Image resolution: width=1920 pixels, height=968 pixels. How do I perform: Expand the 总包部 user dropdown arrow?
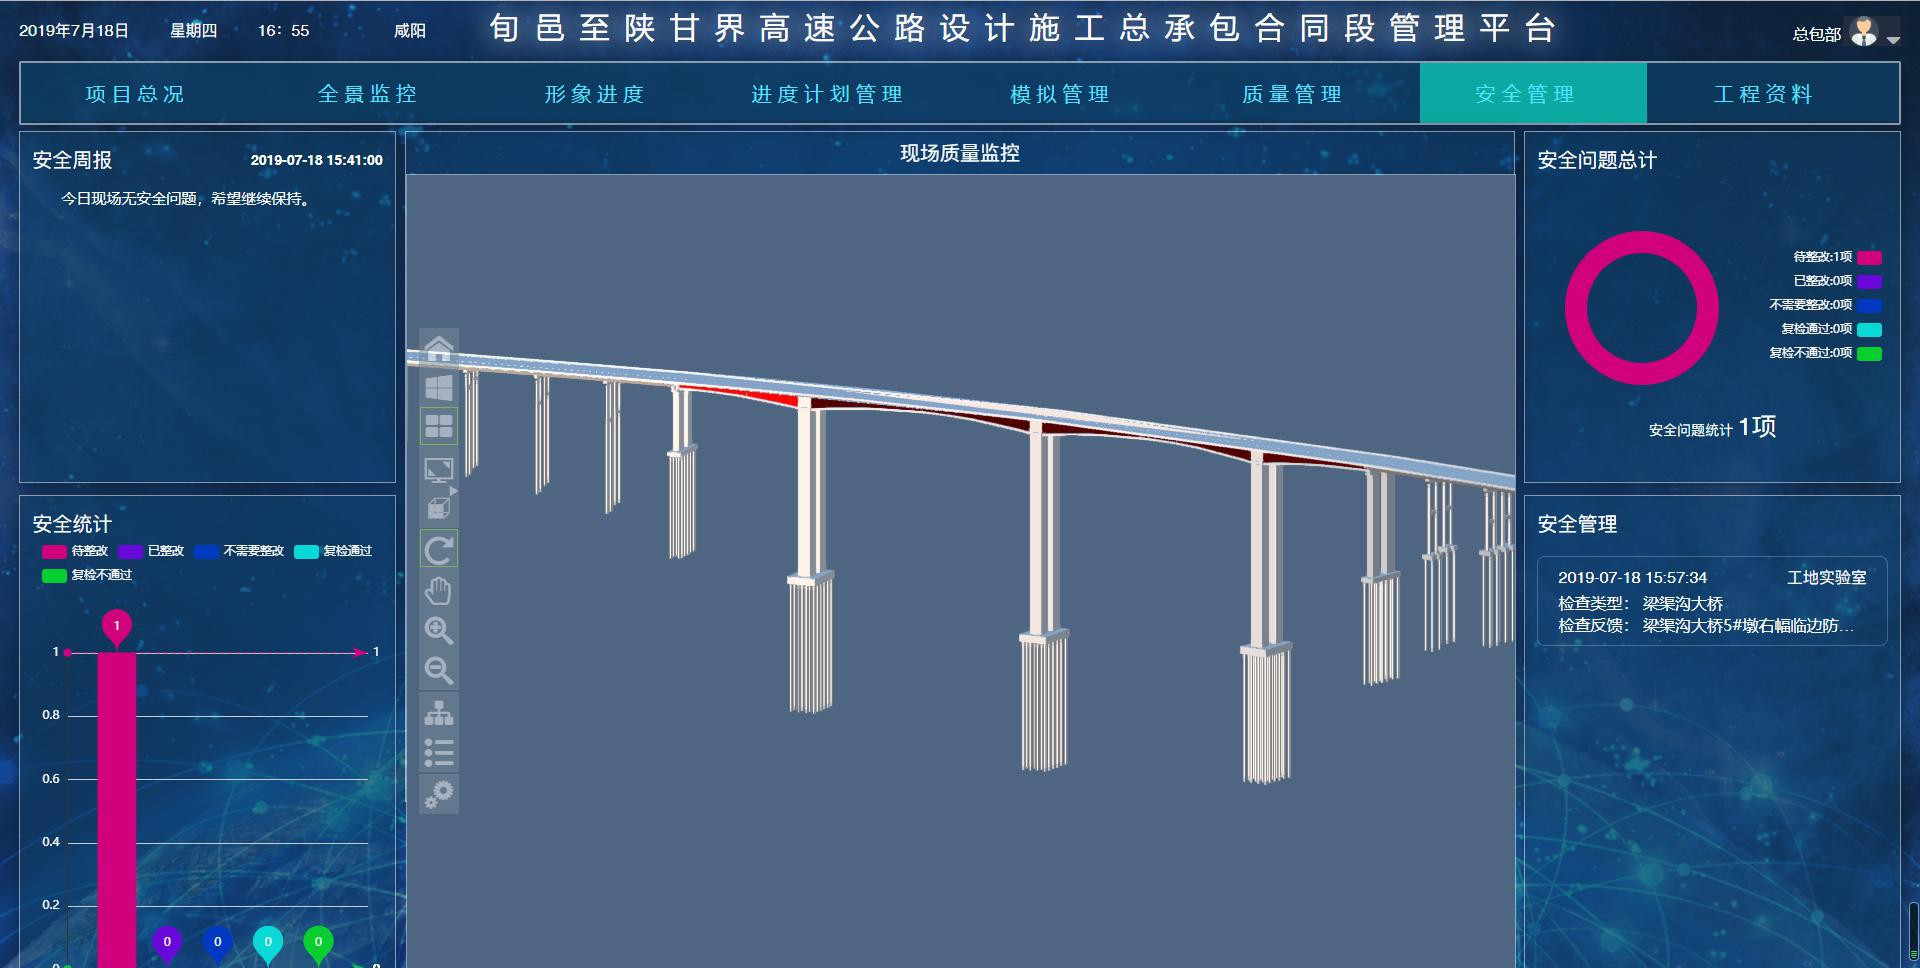pyautogui.click(x=1893, y=40)
